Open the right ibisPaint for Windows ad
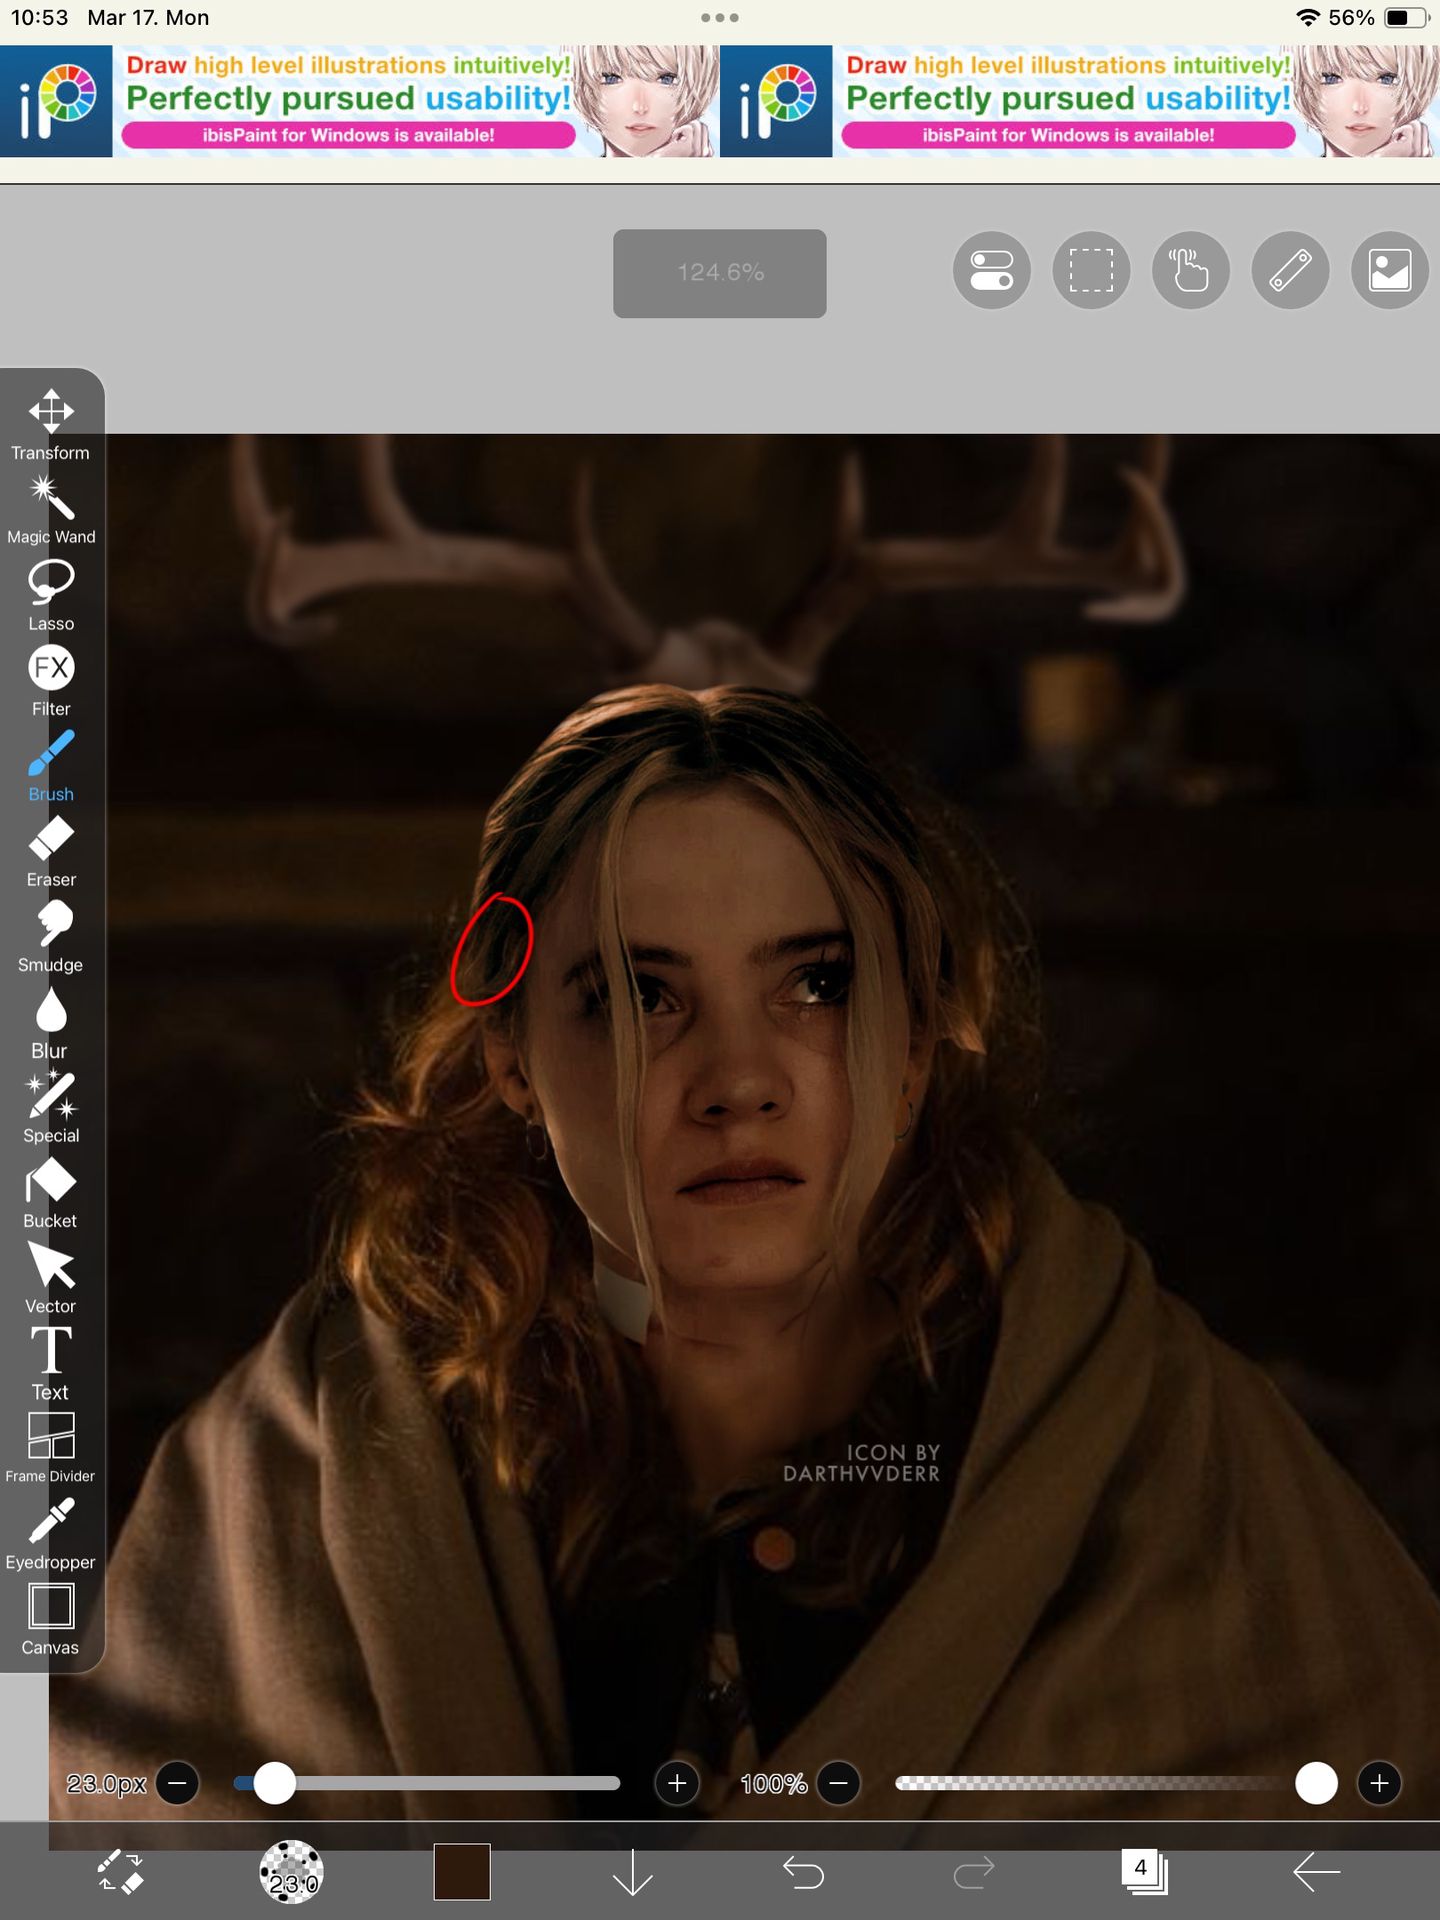Screen dimensions: 1440x1920 tap(1080, 101)
